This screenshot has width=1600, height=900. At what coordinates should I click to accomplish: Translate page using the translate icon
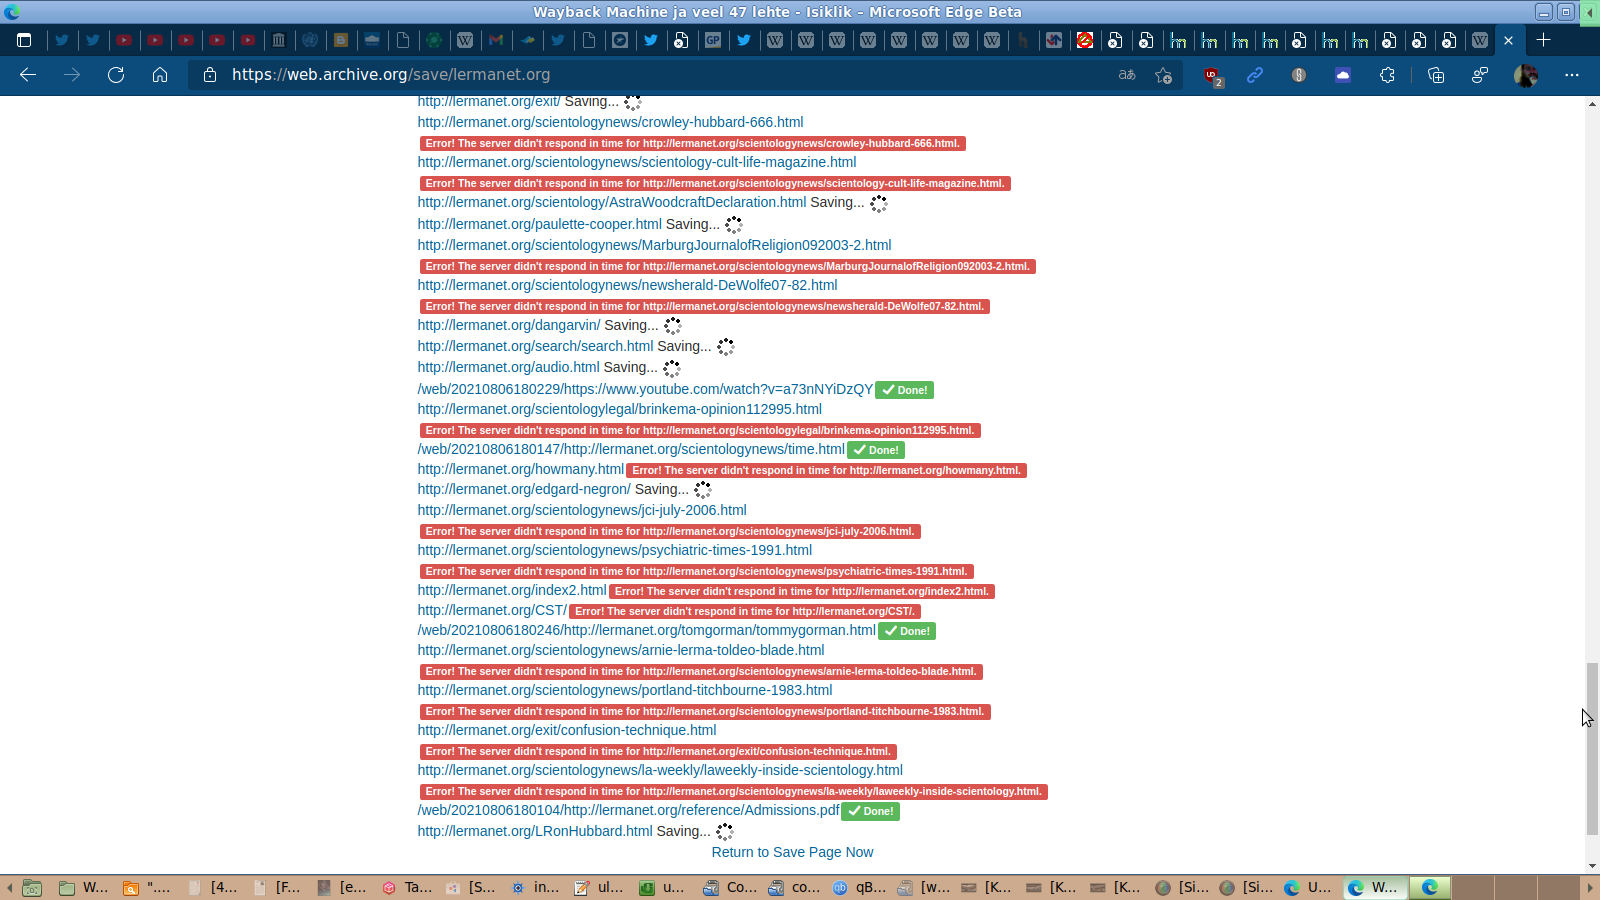click(1127, 75)
